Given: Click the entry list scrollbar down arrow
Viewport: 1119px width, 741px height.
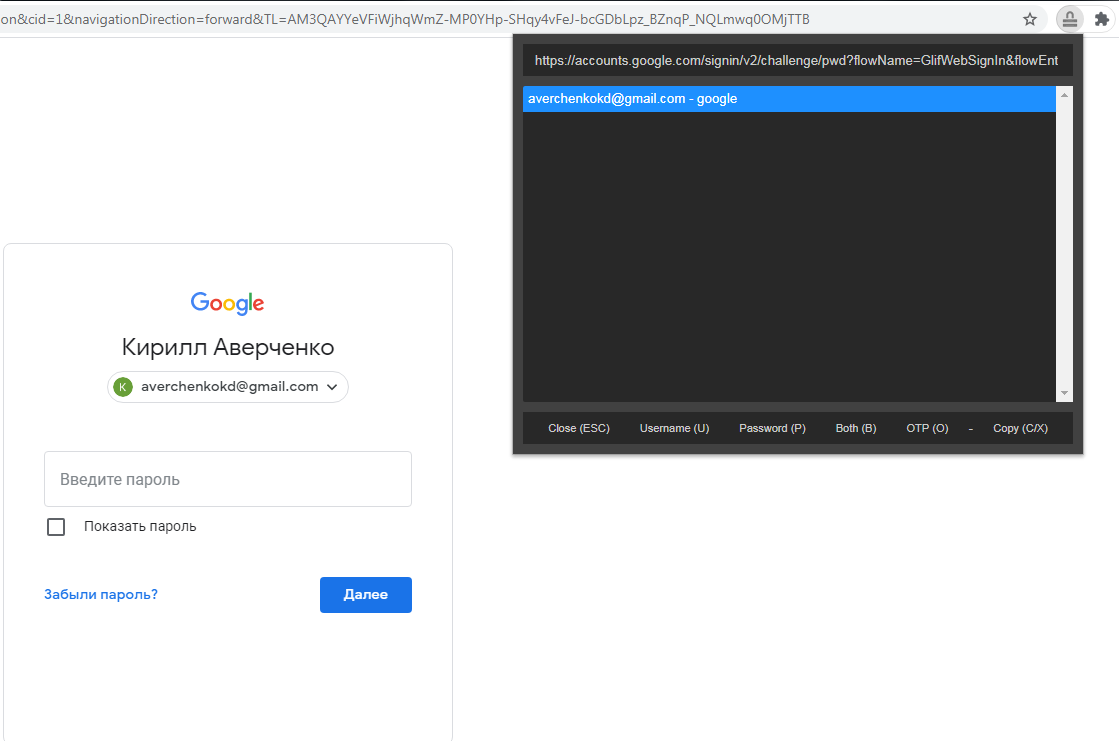Looking at the screenshot, I should (x=1064, y=393).
